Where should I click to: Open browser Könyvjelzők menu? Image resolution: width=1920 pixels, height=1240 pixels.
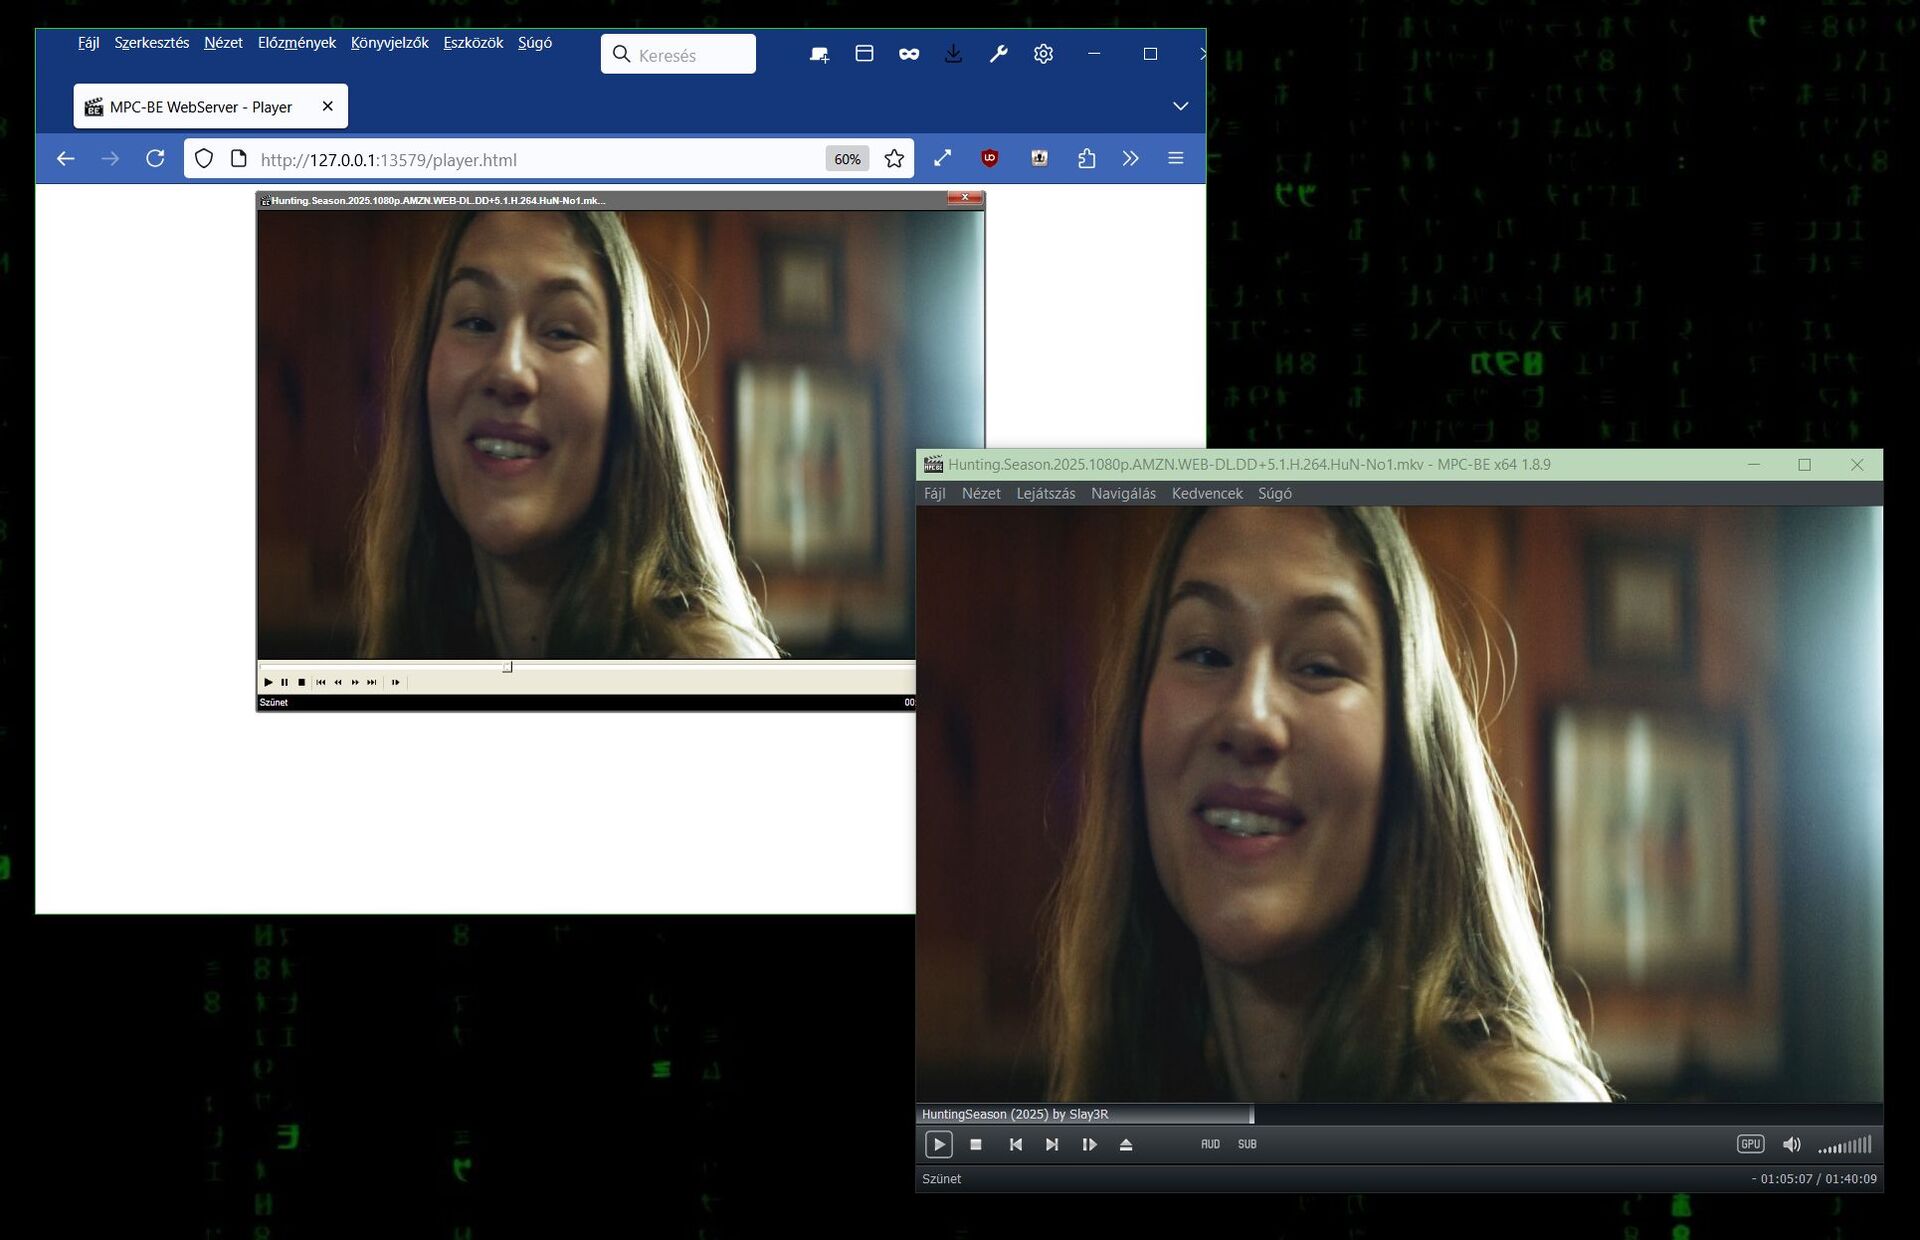390,42
